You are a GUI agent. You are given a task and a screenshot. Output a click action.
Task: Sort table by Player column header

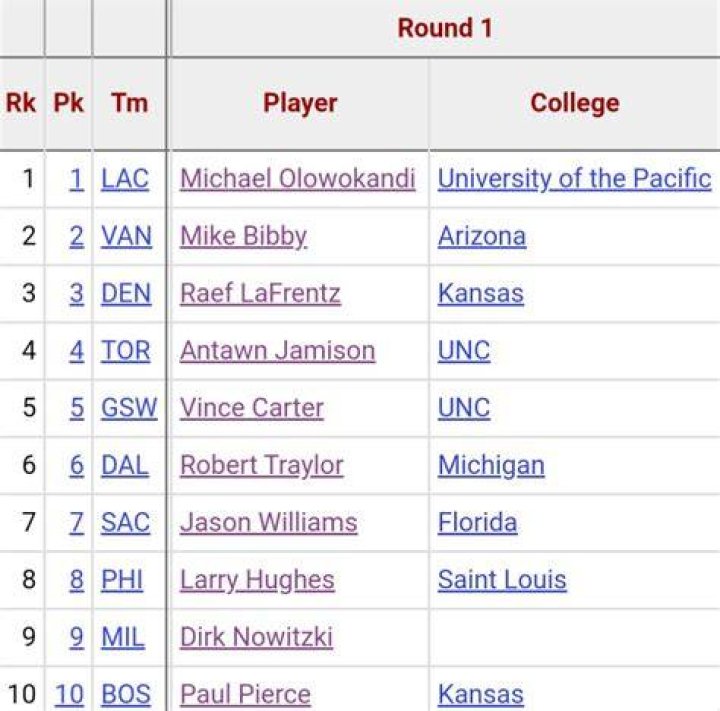tap(300, 103)
